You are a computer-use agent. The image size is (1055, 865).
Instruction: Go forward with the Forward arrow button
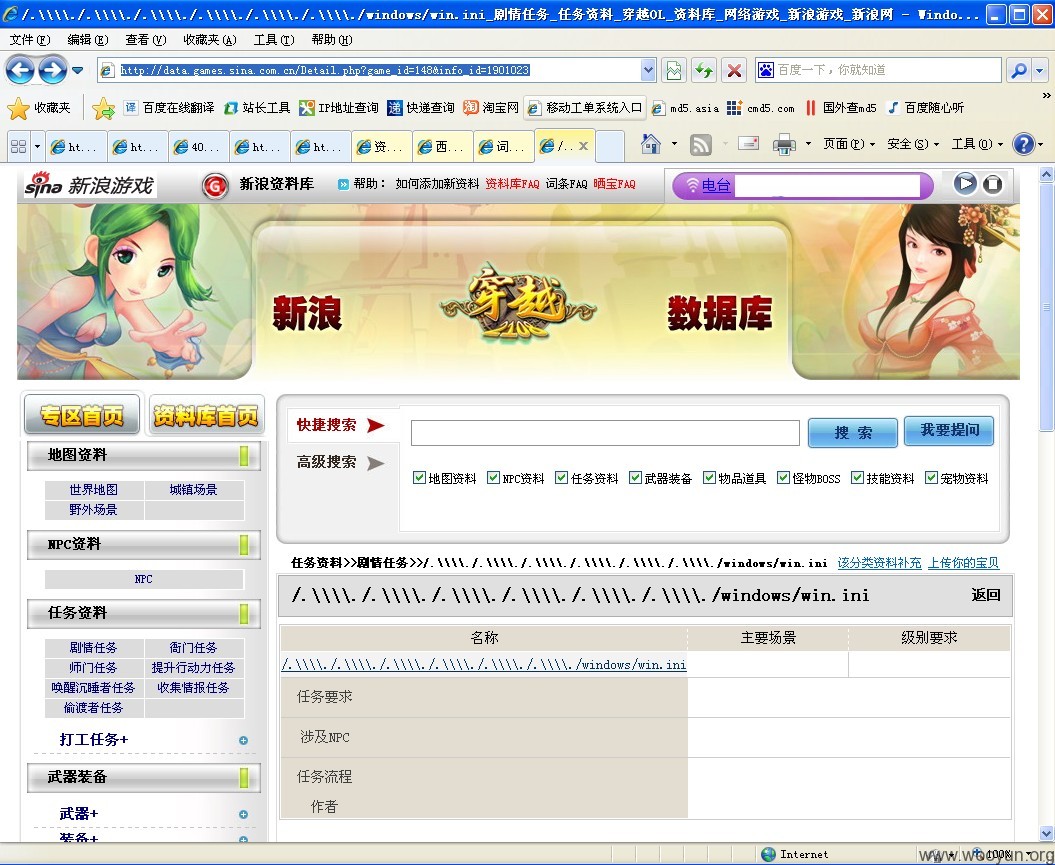tap(52, 69)
